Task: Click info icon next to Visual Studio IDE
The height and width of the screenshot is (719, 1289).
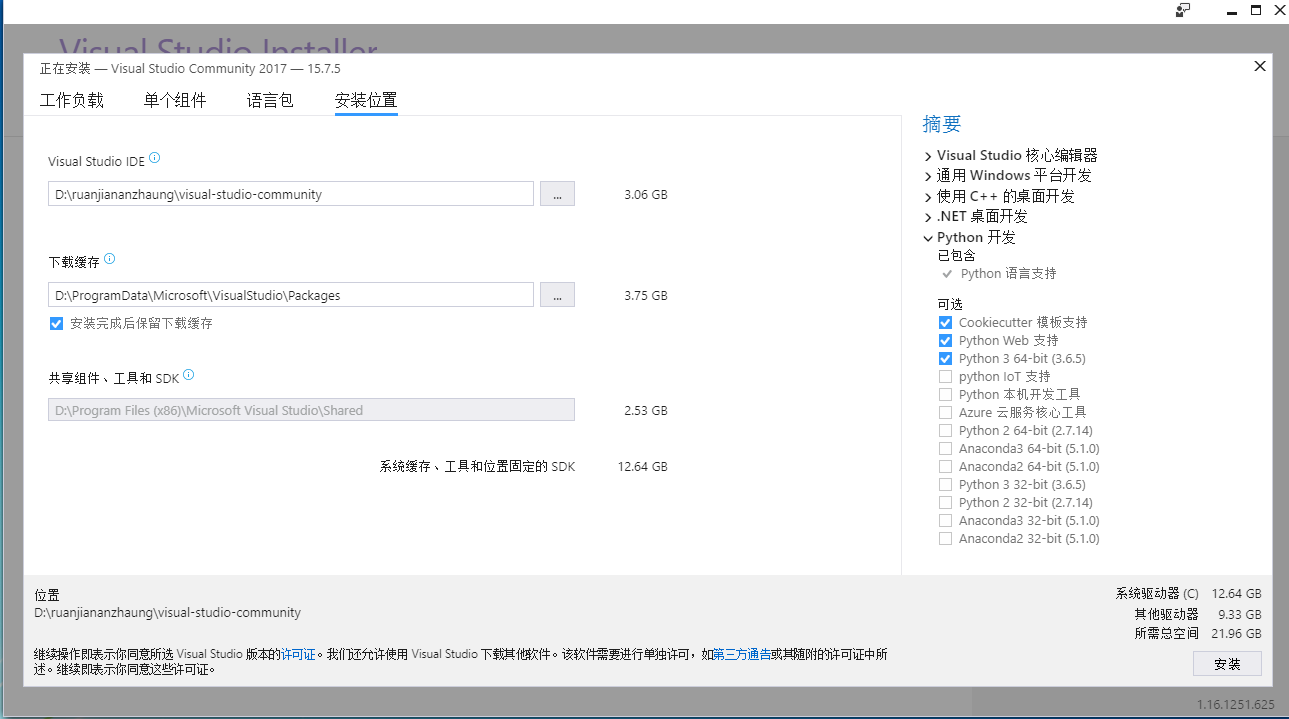Action: click(155, 158)
